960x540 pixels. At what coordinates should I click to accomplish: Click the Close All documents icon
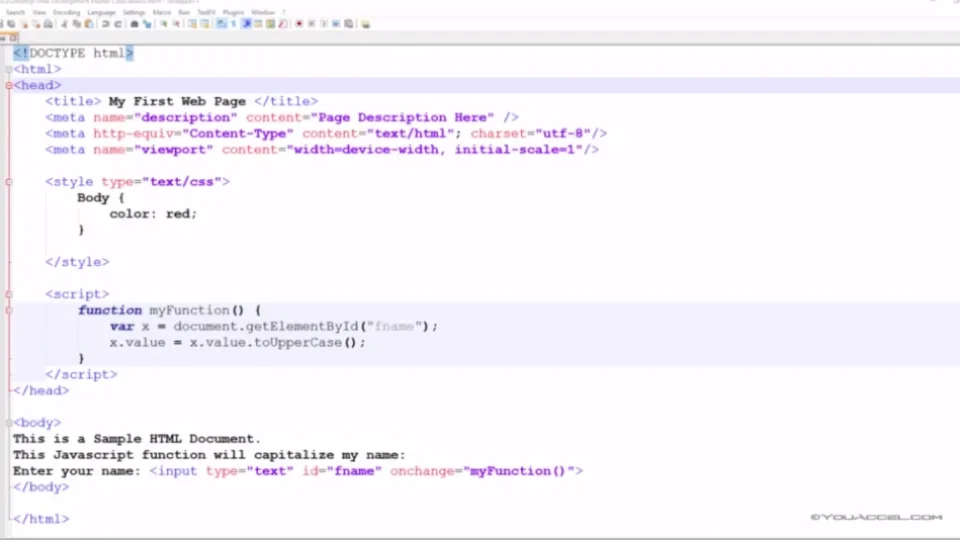point(36,24)
